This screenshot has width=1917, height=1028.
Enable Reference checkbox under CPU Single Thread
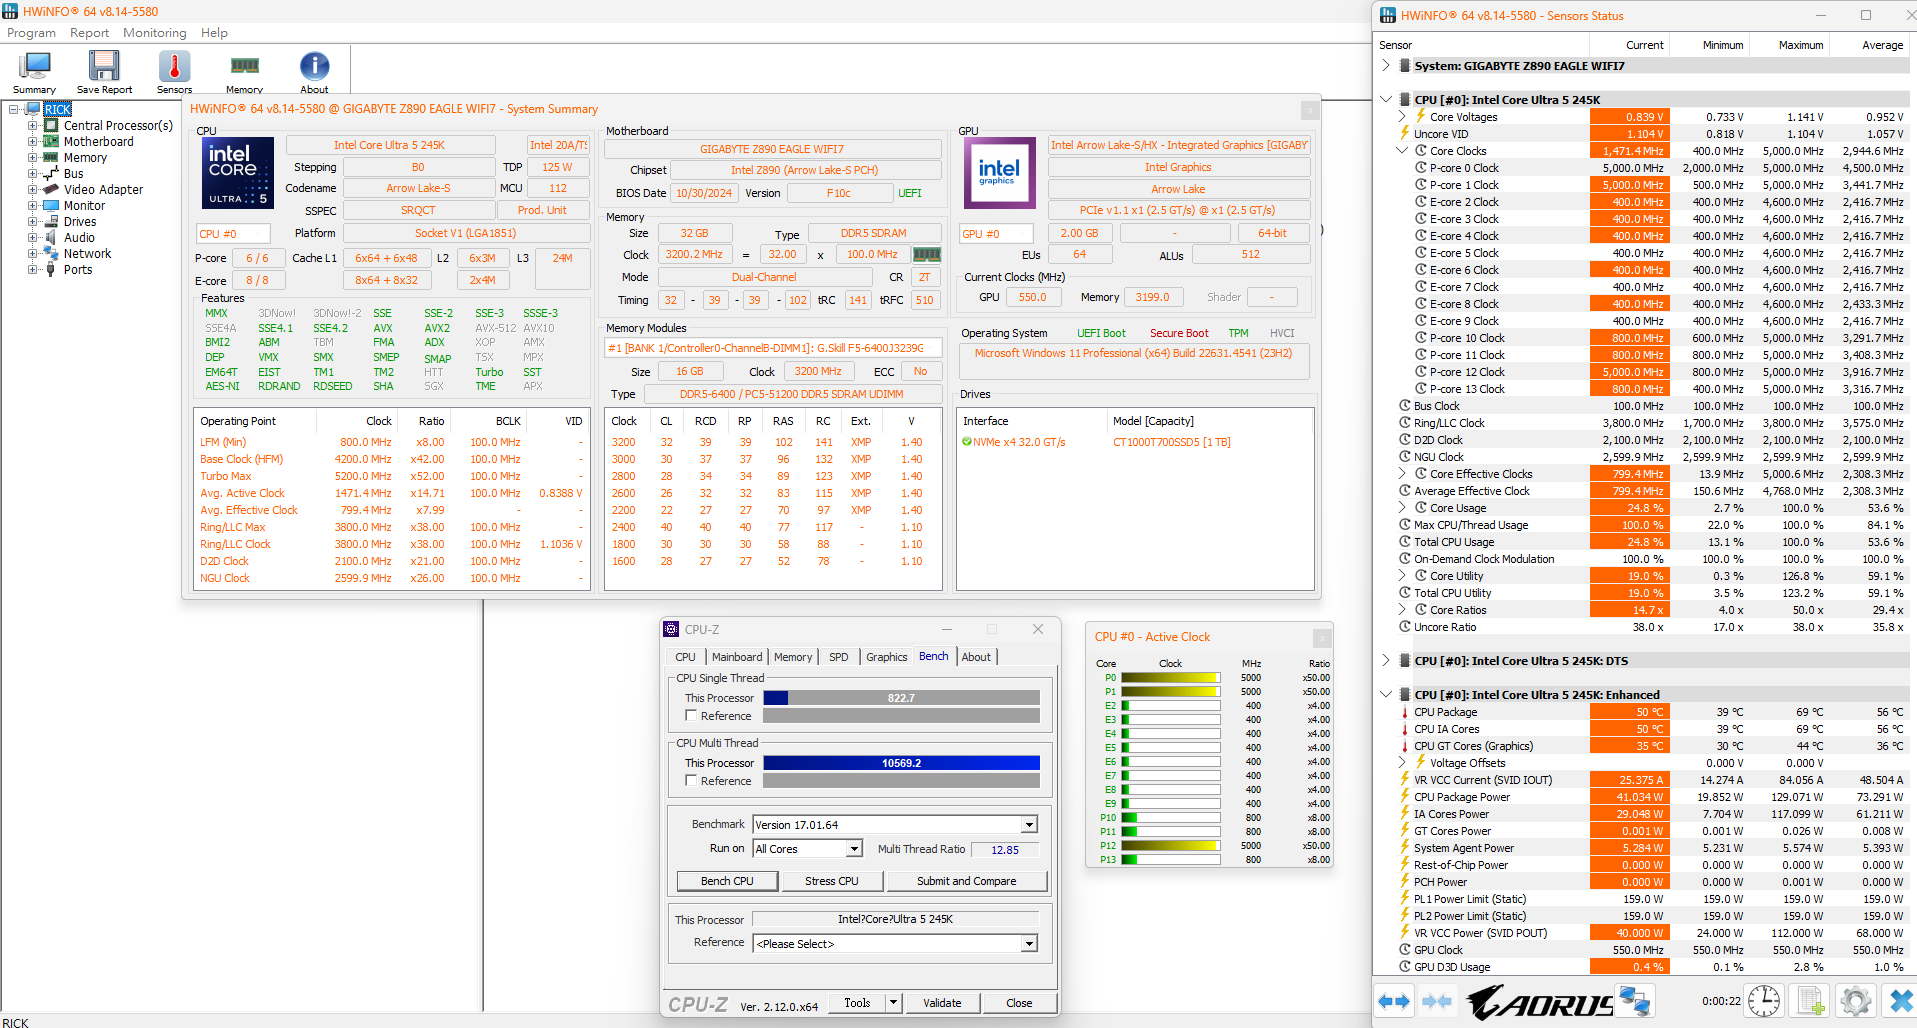(691, 716)
